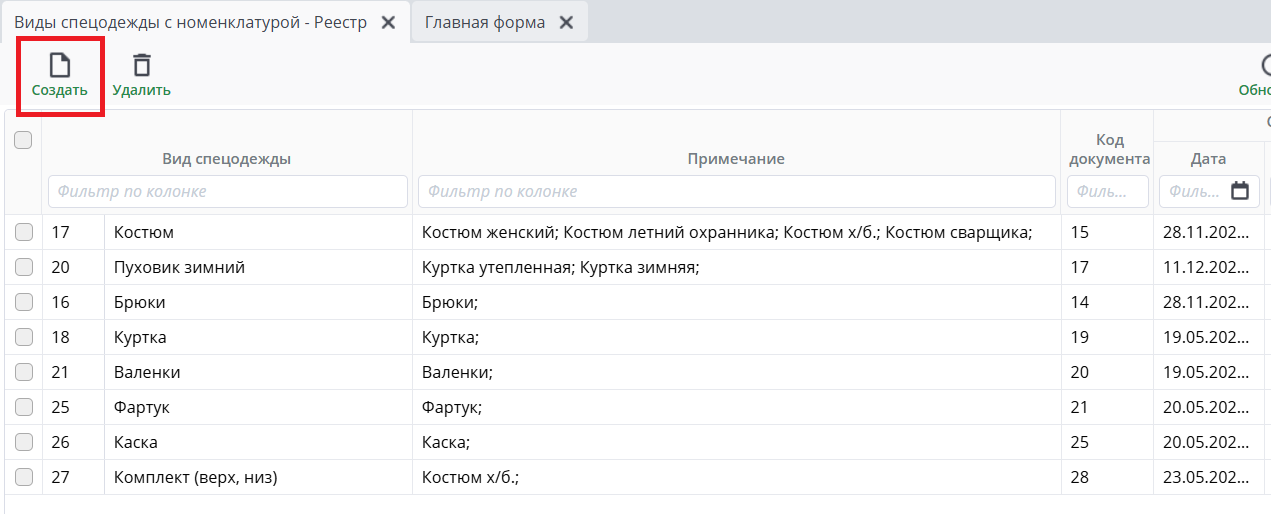
Task: Activate the Виды спецодежды с номенклатурой tab
Action: (190, 22)
